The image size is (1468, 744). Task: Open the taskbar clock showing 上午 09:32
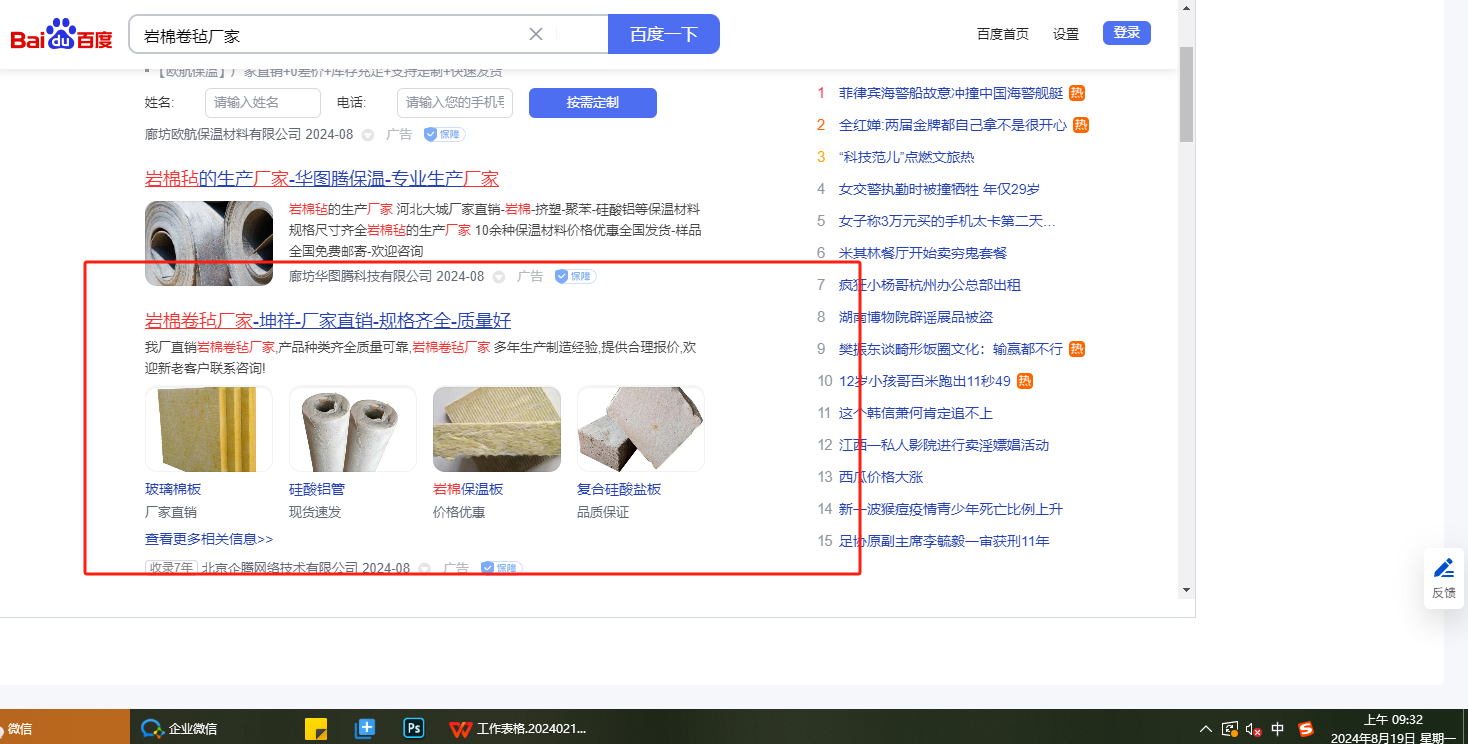tap(1393, 729)
